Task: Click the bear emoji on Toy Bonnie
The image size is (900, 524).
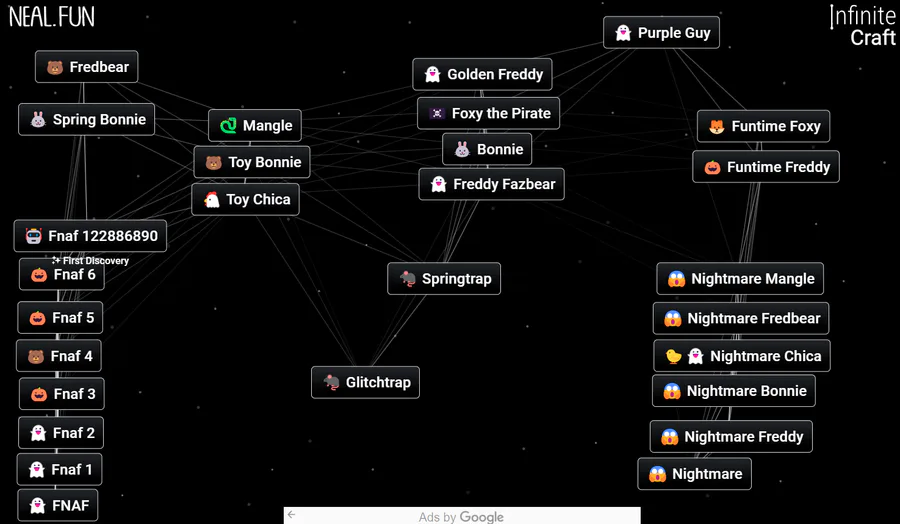Action: click(214, 163)
